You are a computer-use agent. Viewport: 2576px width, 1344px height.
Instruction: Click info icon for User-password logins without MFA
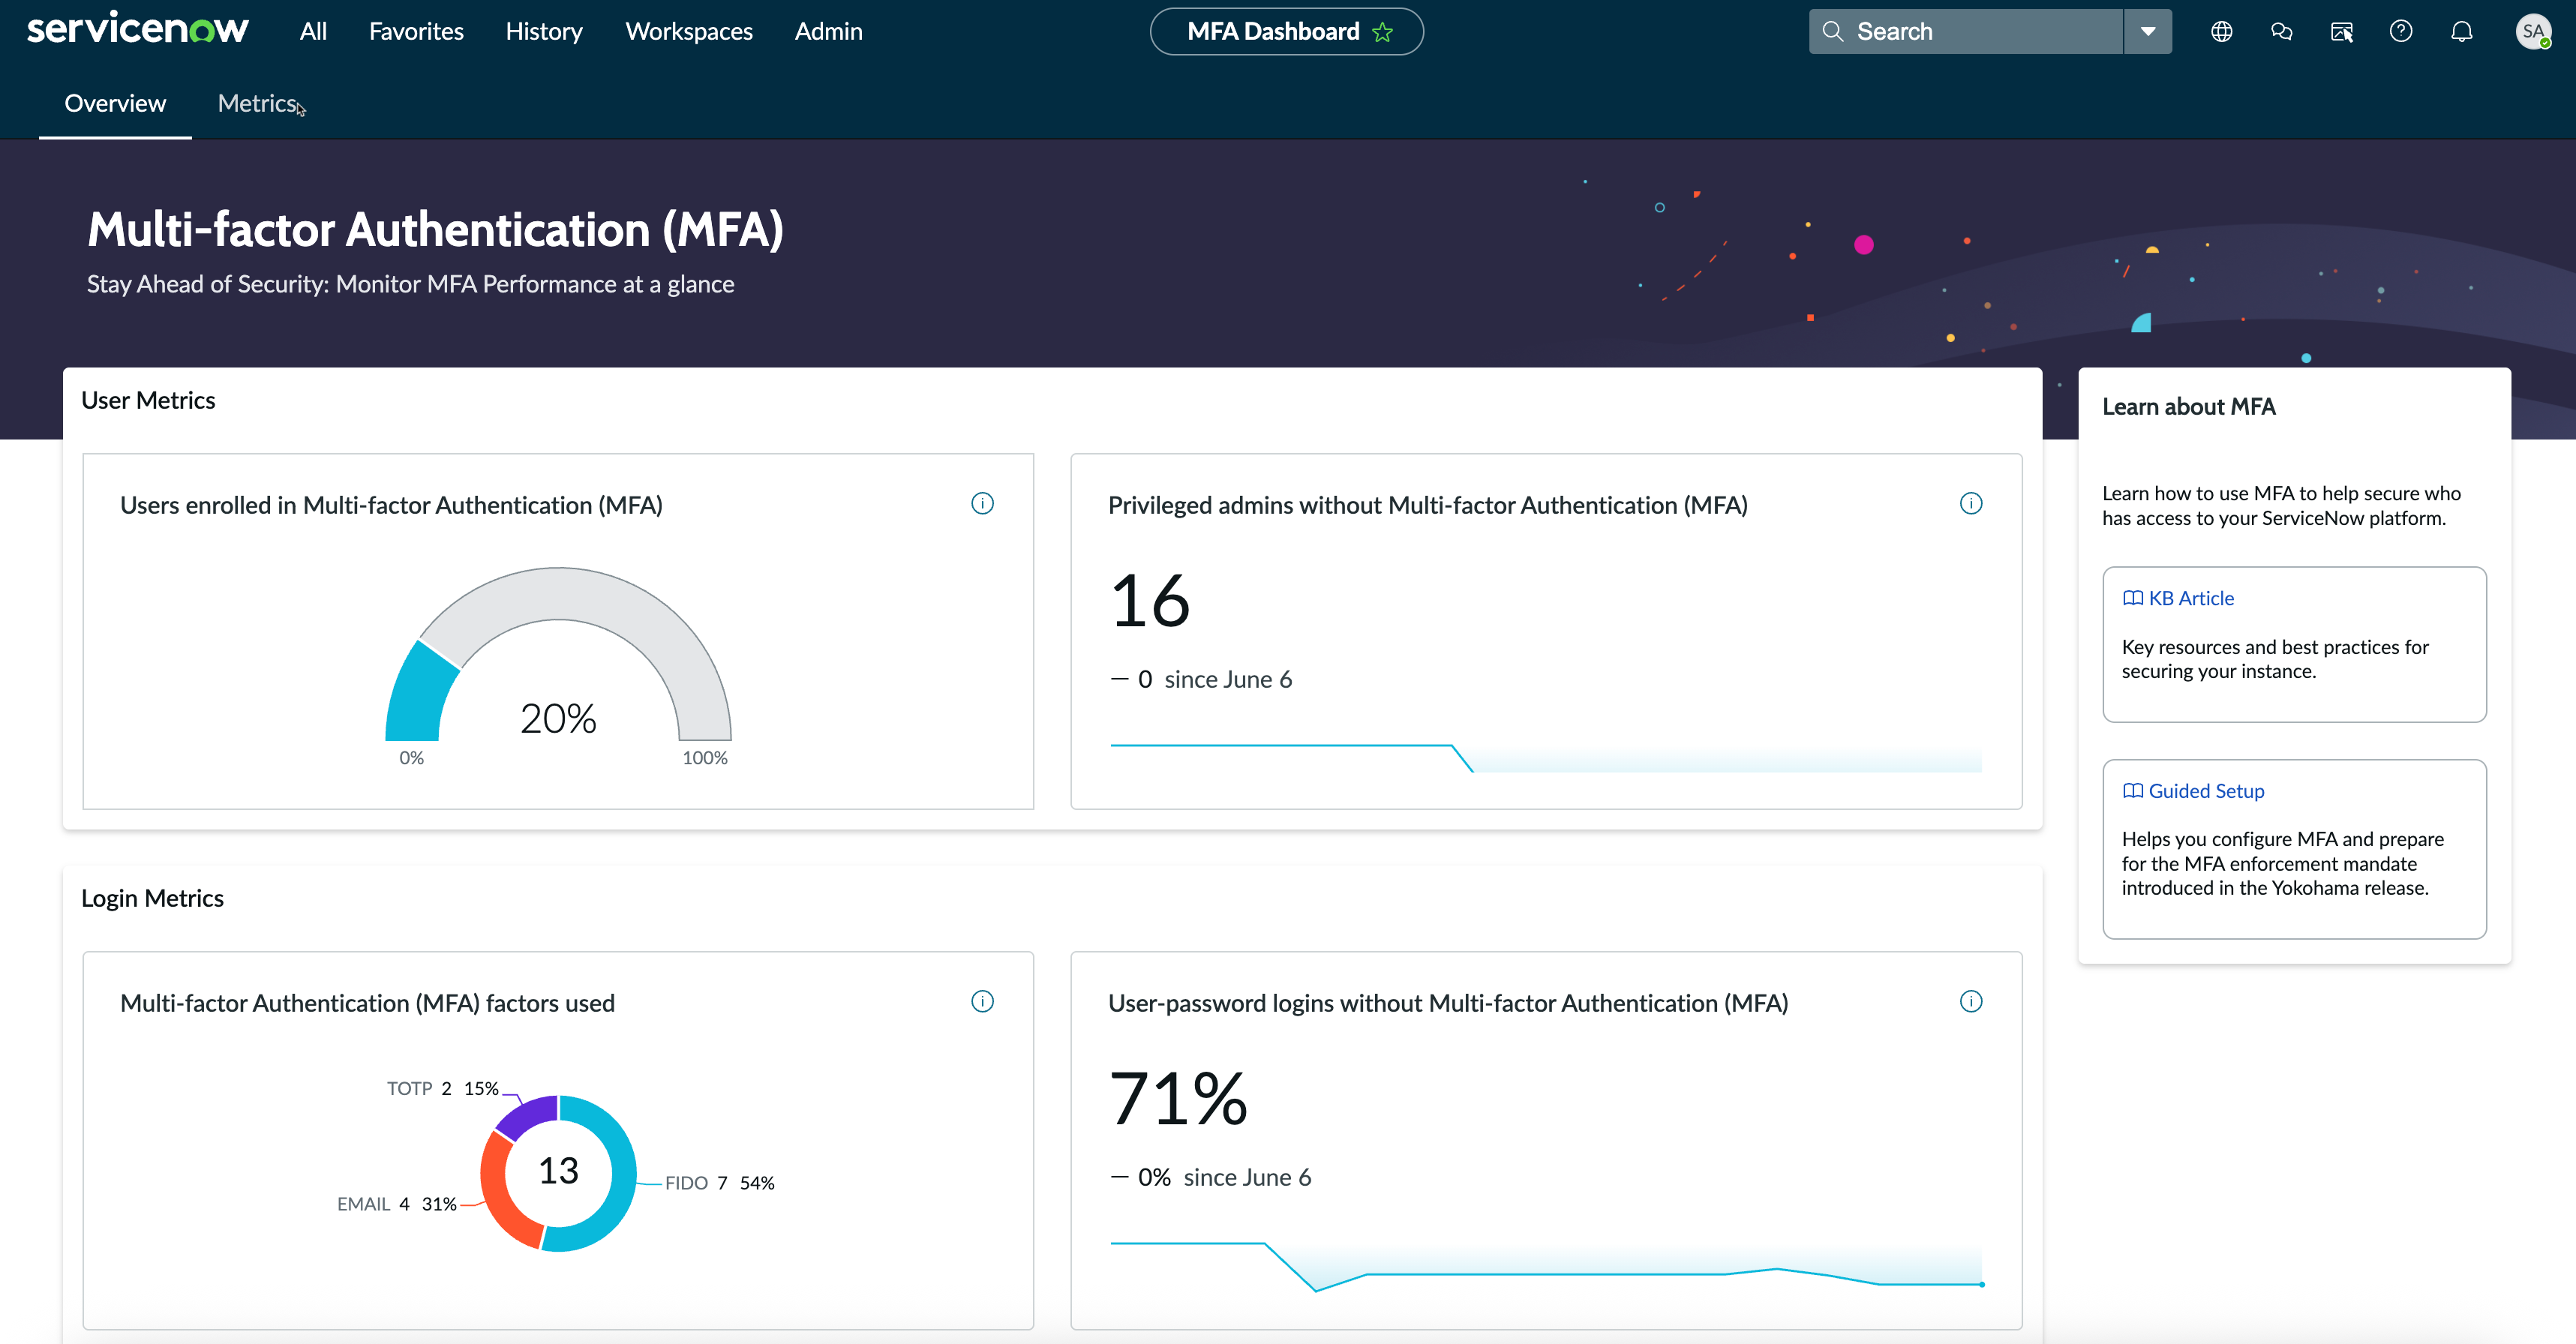coord(1970,1001)
